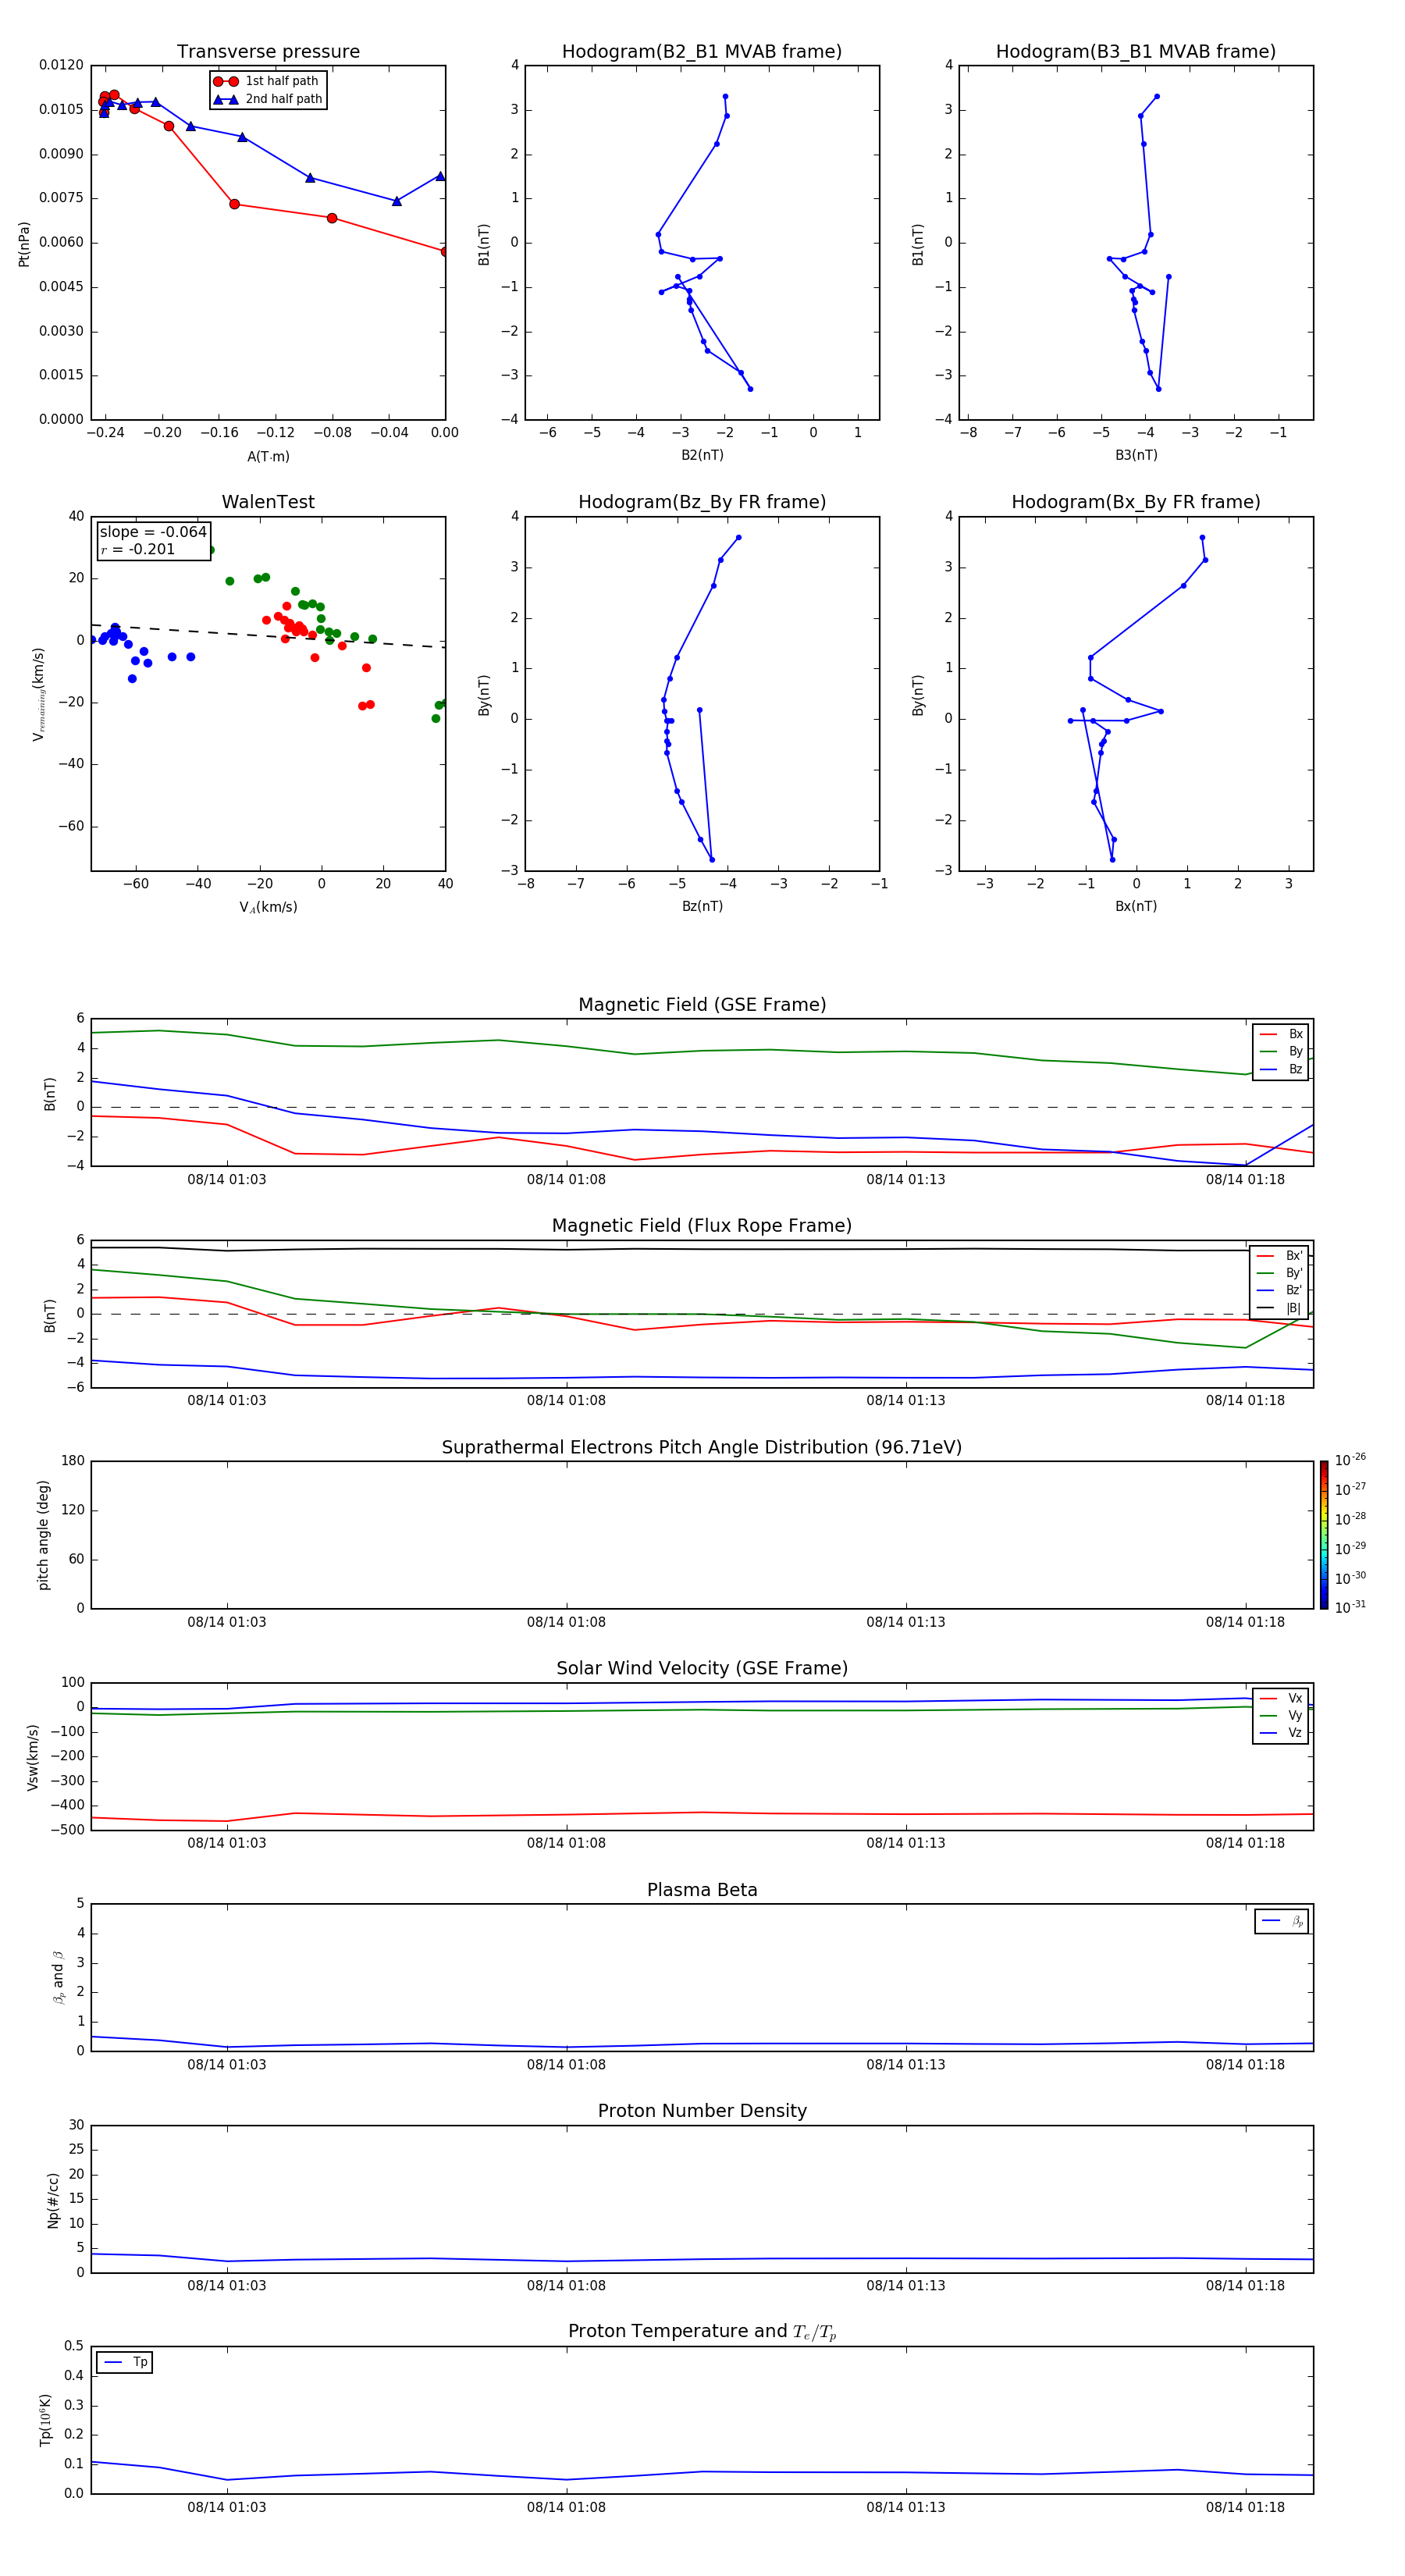Click the 'WalenTest' plot title
1405x2576 pixels.
click(x=268, y=502)
